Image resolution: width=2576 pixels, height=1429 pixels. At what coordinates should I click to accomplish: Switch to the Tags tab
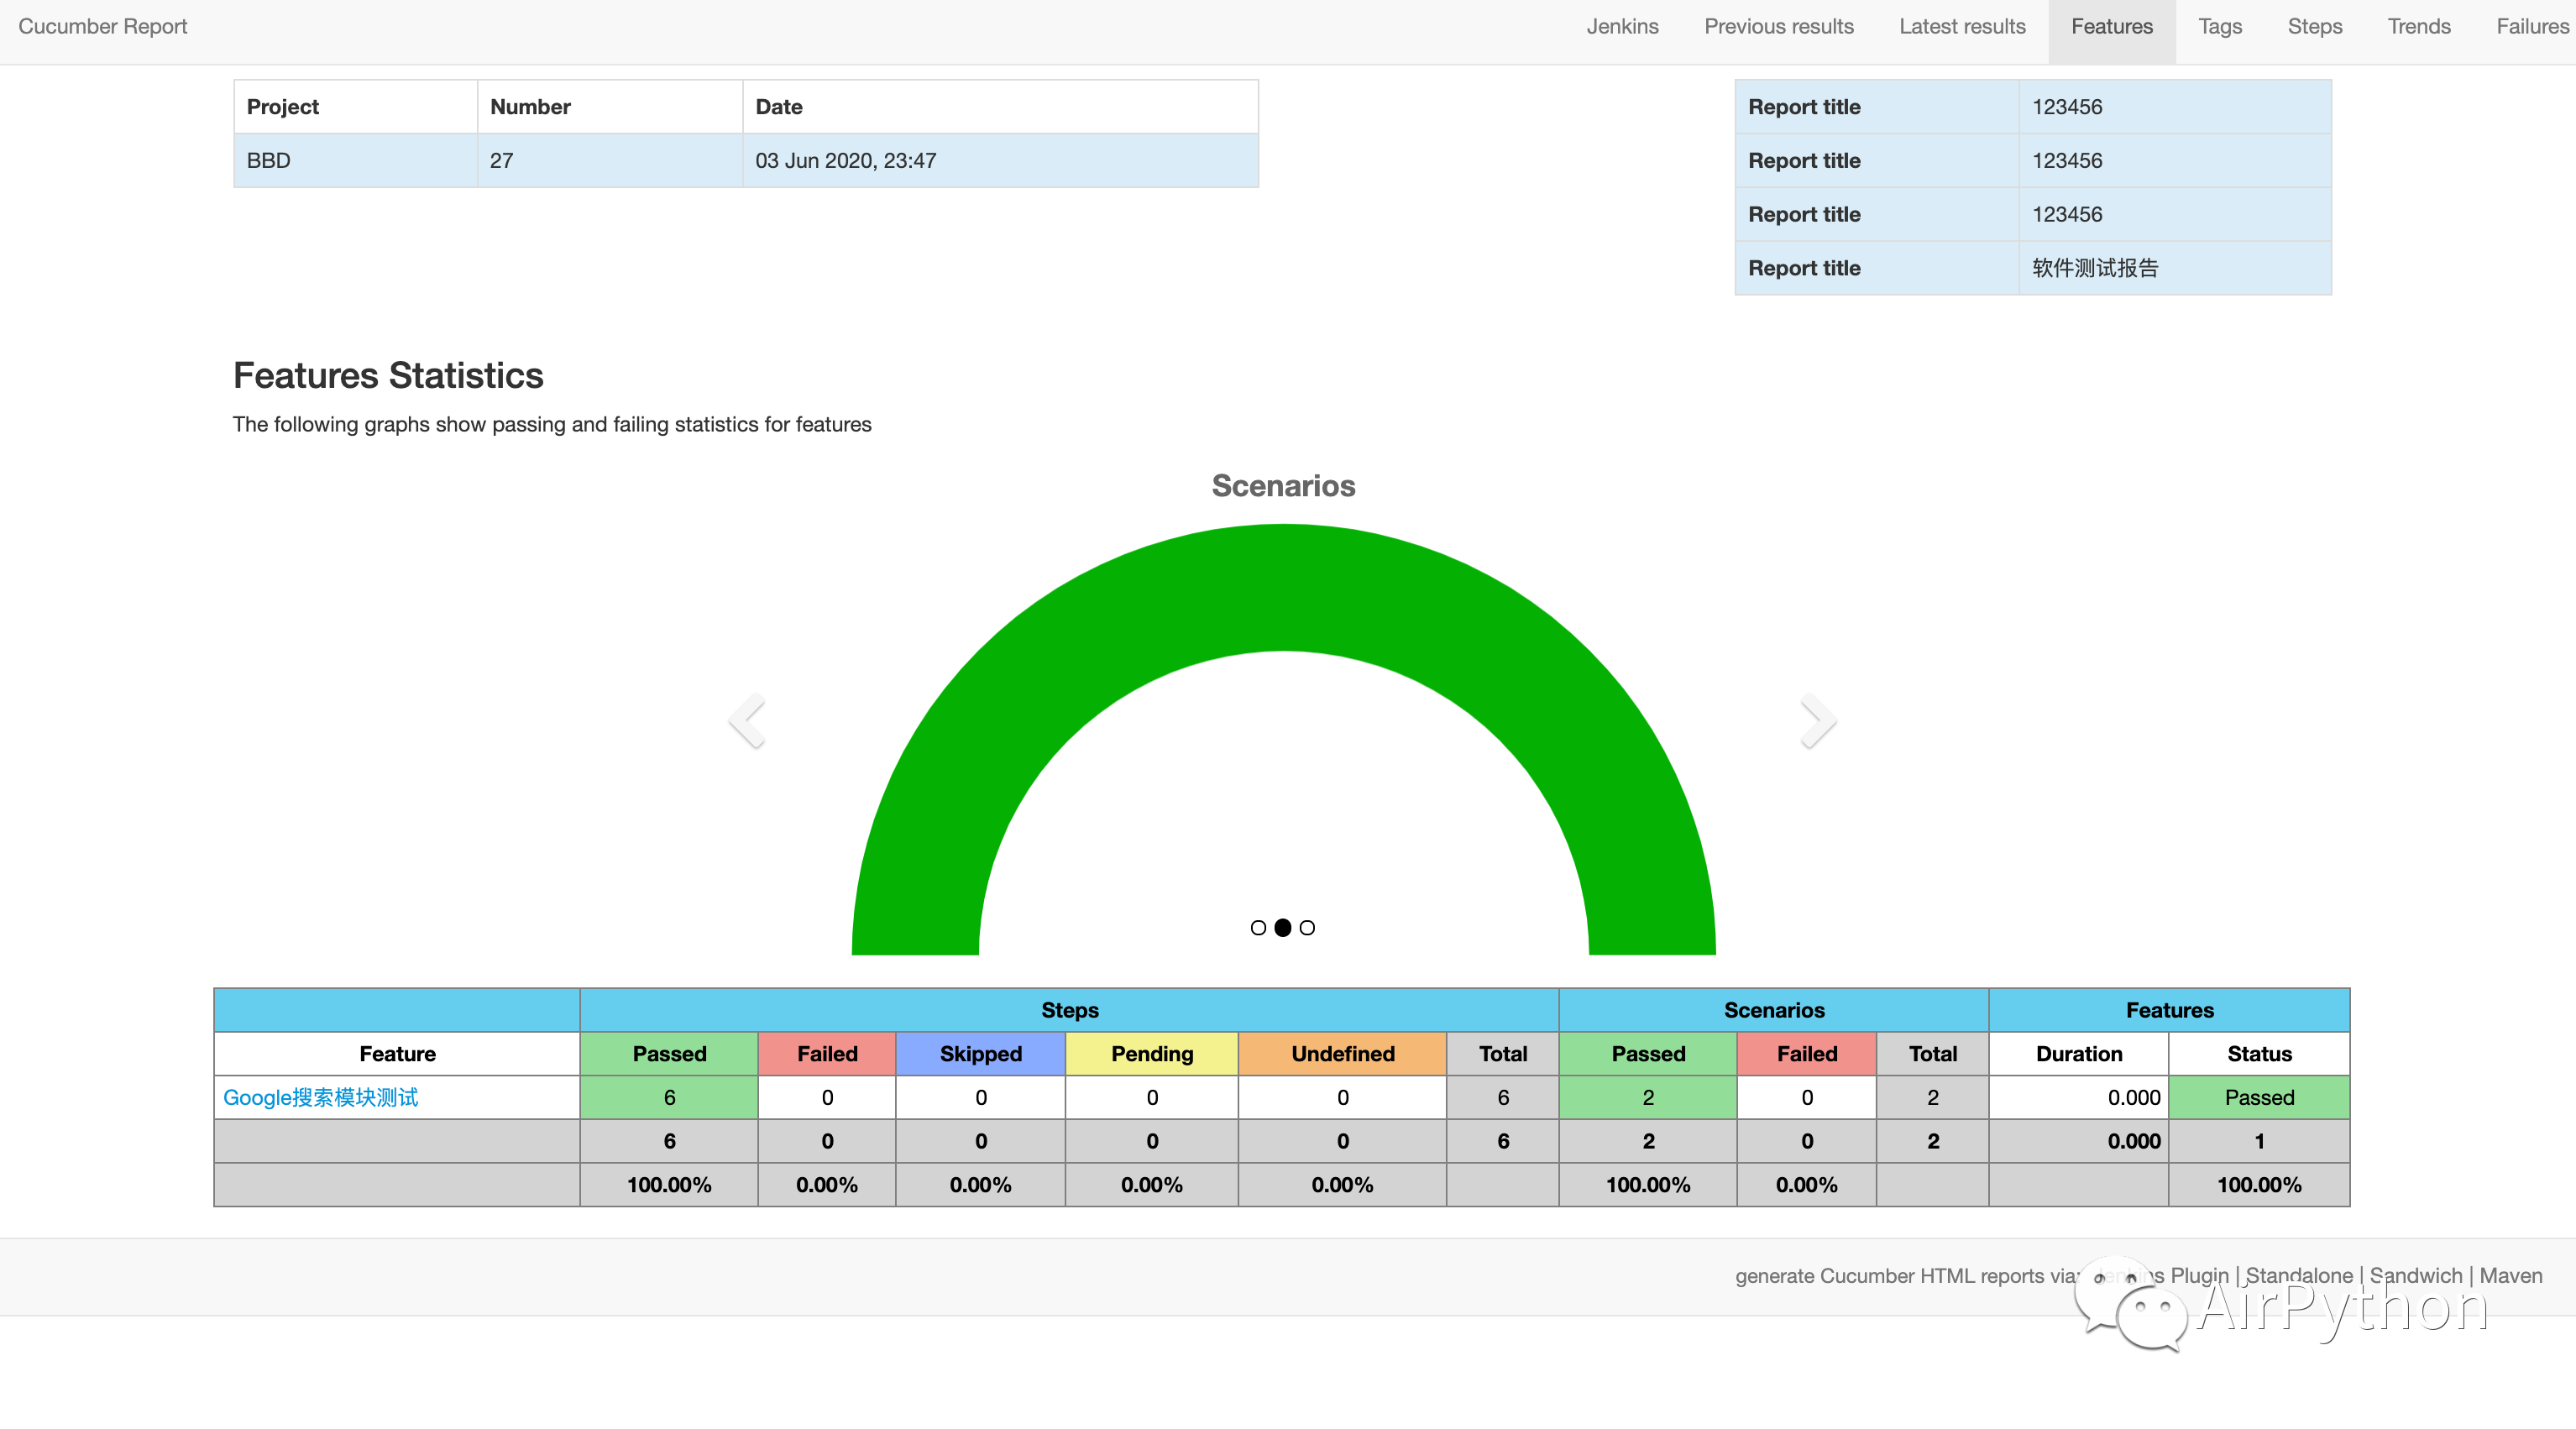pos(2219,27)
